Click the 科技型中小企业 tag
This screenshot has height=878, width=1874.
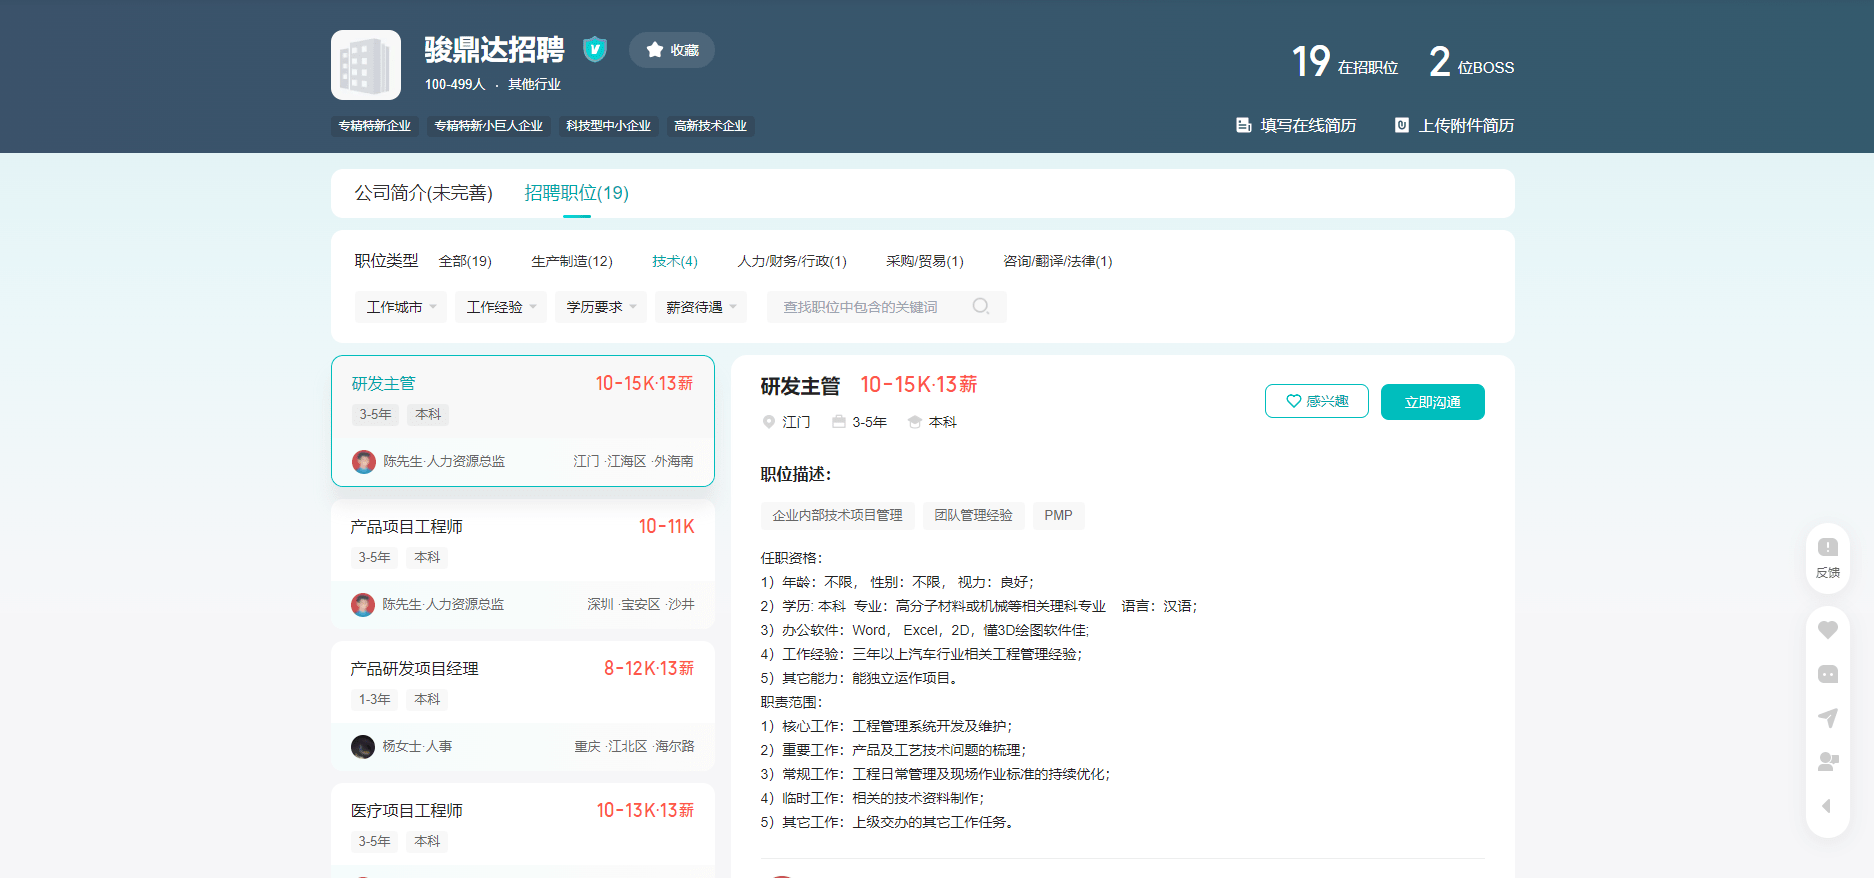pyautogui.click(x=608, y=126)
